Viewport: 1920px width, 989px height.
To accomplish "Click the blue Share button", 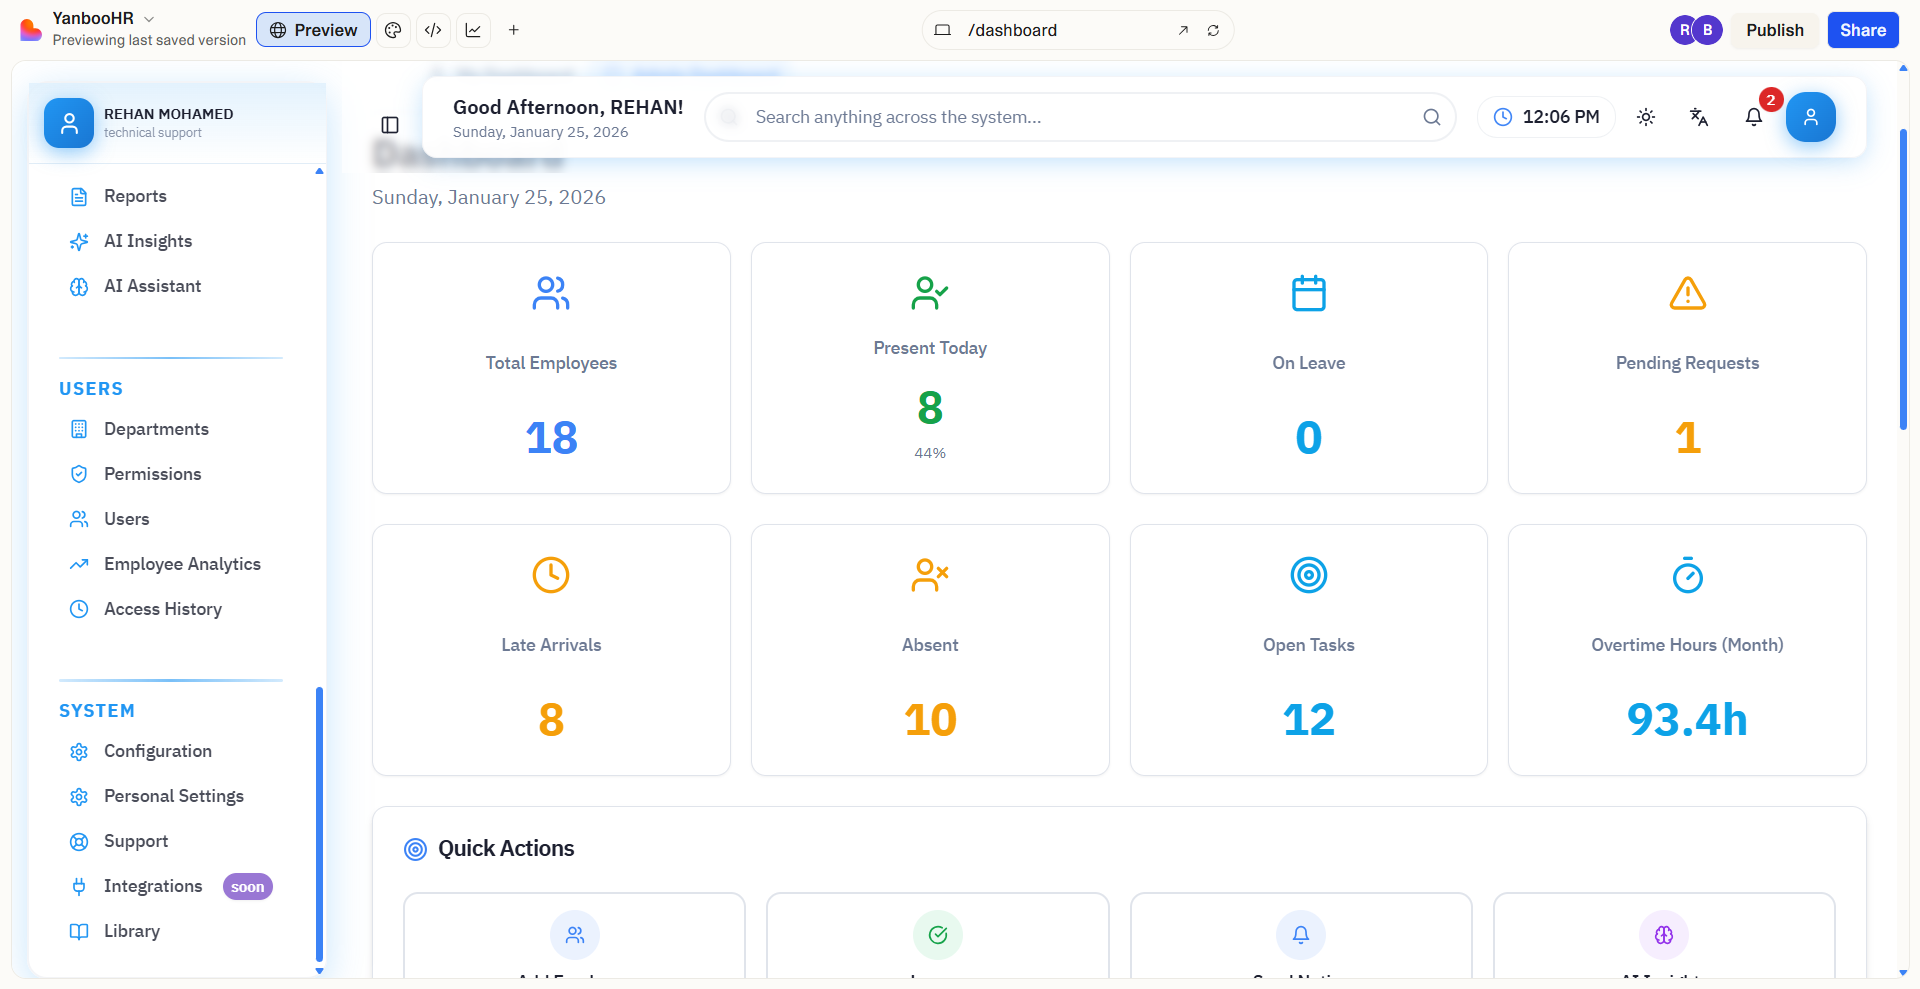I will [x=1862, y=30].
